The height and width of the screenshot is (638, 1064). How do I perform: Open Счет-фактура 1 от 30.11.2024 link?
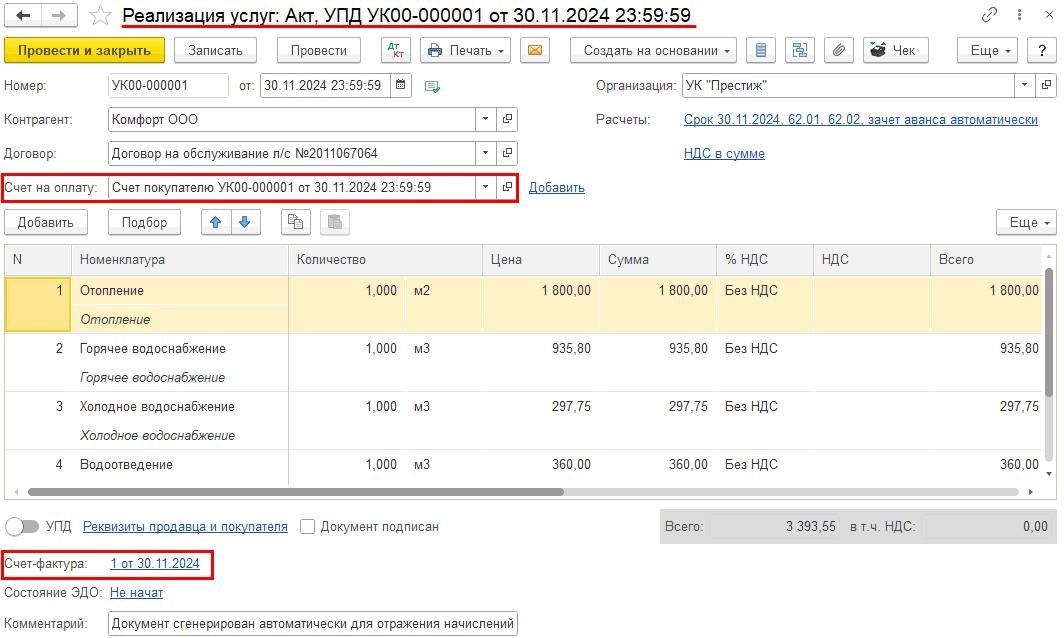click(155, 563)
